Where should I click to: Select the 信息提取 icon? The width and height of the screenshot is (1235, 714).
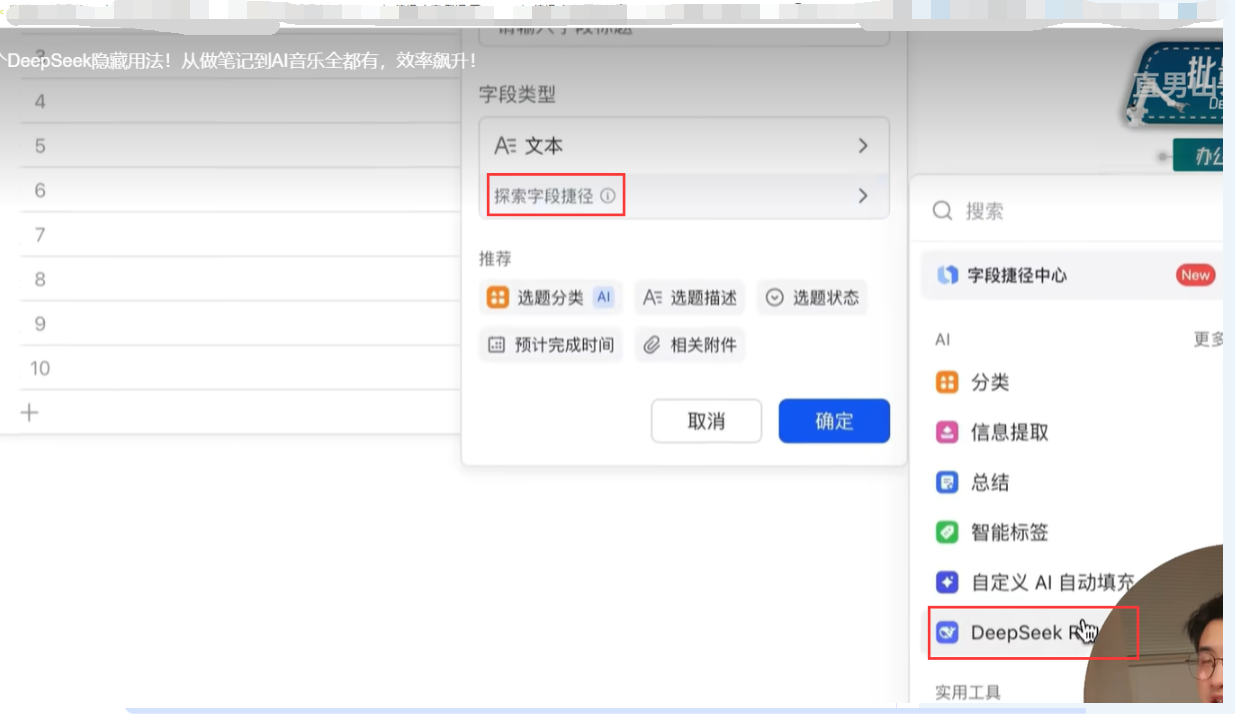click(946, 432)
